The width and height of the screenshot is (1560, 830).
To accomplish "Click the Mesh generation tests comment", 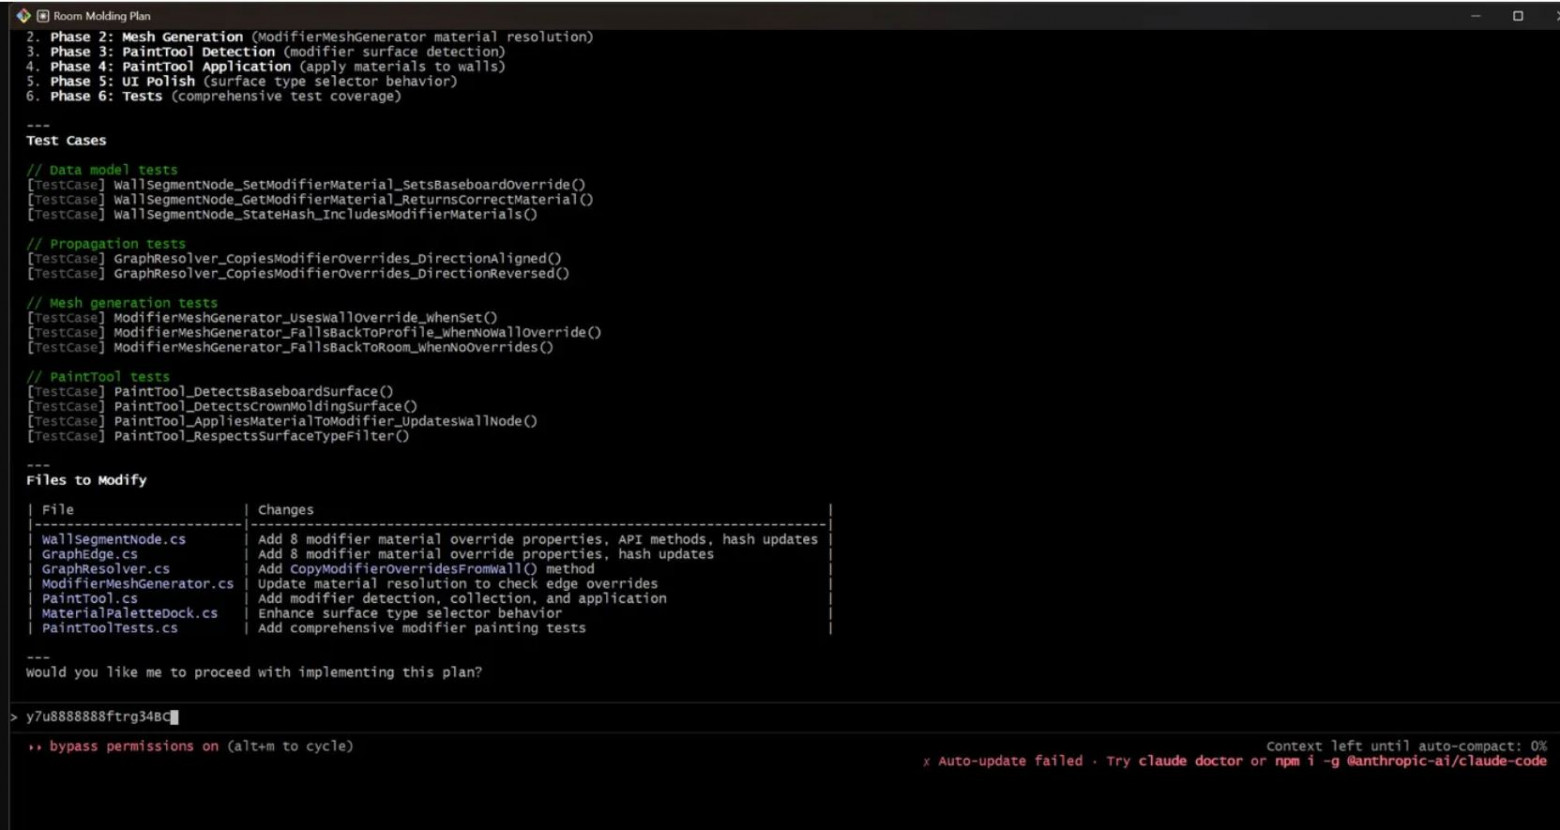I will (122, 303).
